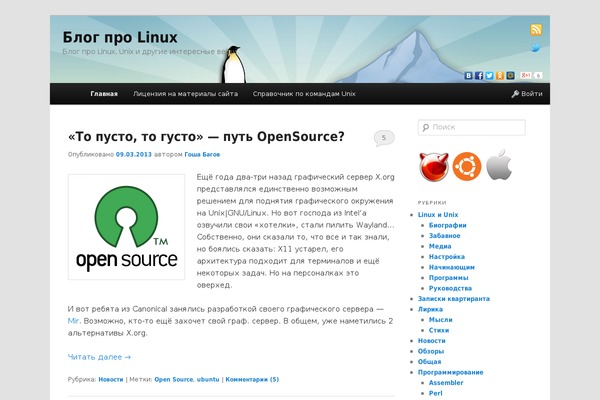Screen dimensions: 600x400
Task: Open the Стихи subcategory
Action: (439, 330)
